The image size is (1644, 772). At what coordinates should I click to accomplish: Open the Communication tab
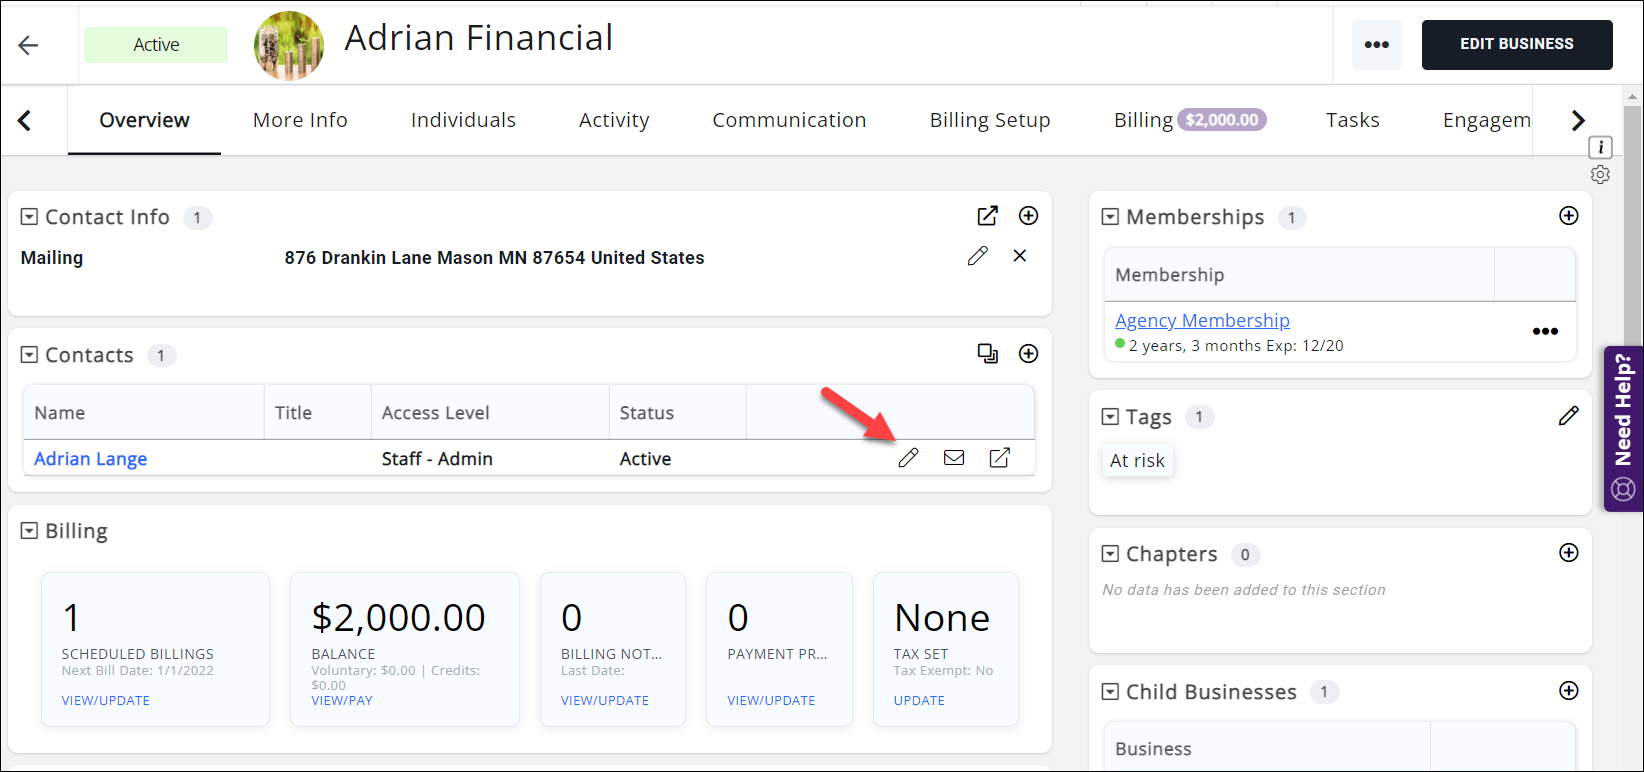point(789,120)
